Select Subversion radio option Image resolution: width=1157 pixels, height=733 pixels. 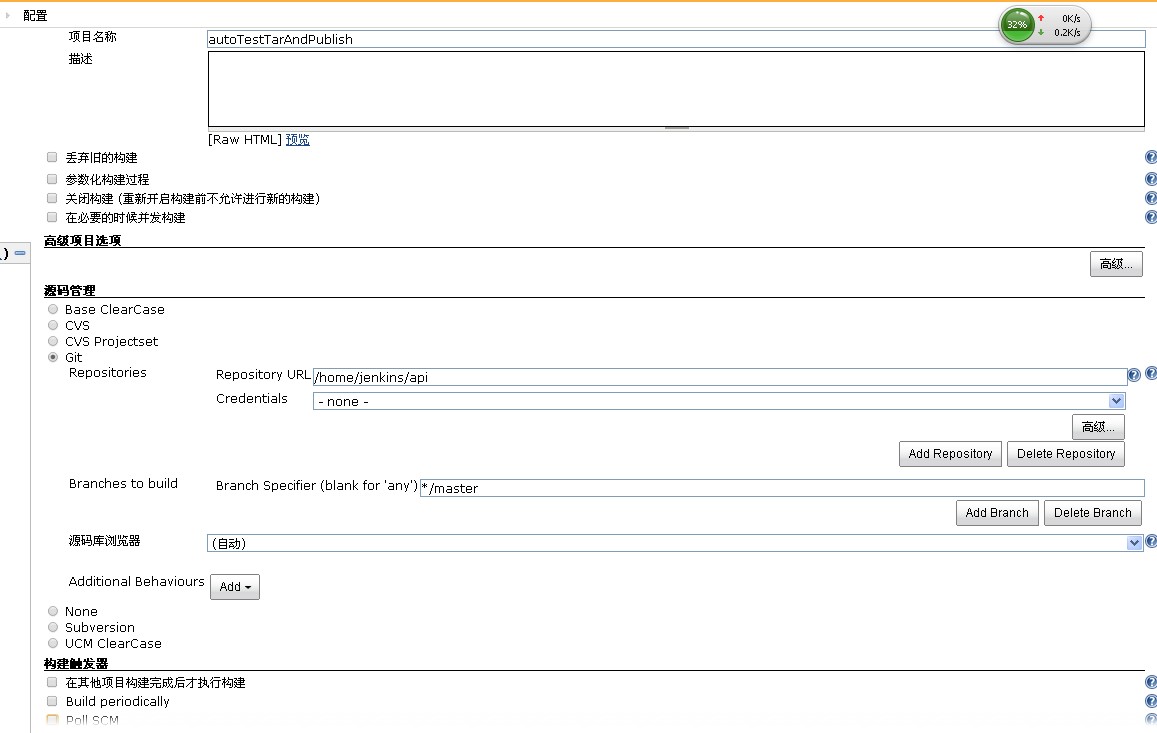click(52, 627)
